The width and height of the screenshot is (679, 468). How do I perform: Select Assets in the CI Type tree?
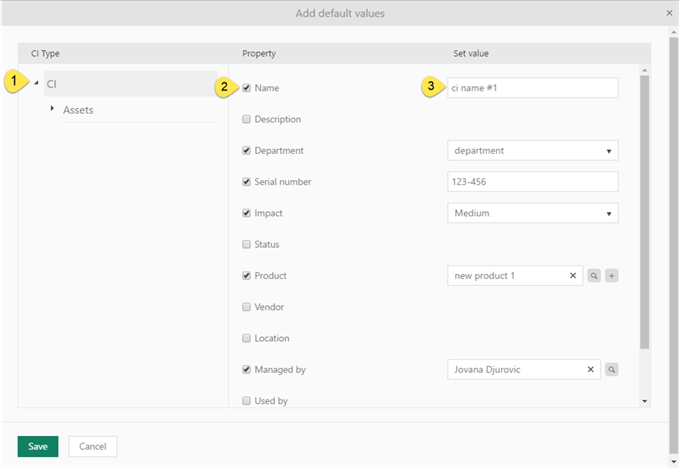click(x=78, y=109)
